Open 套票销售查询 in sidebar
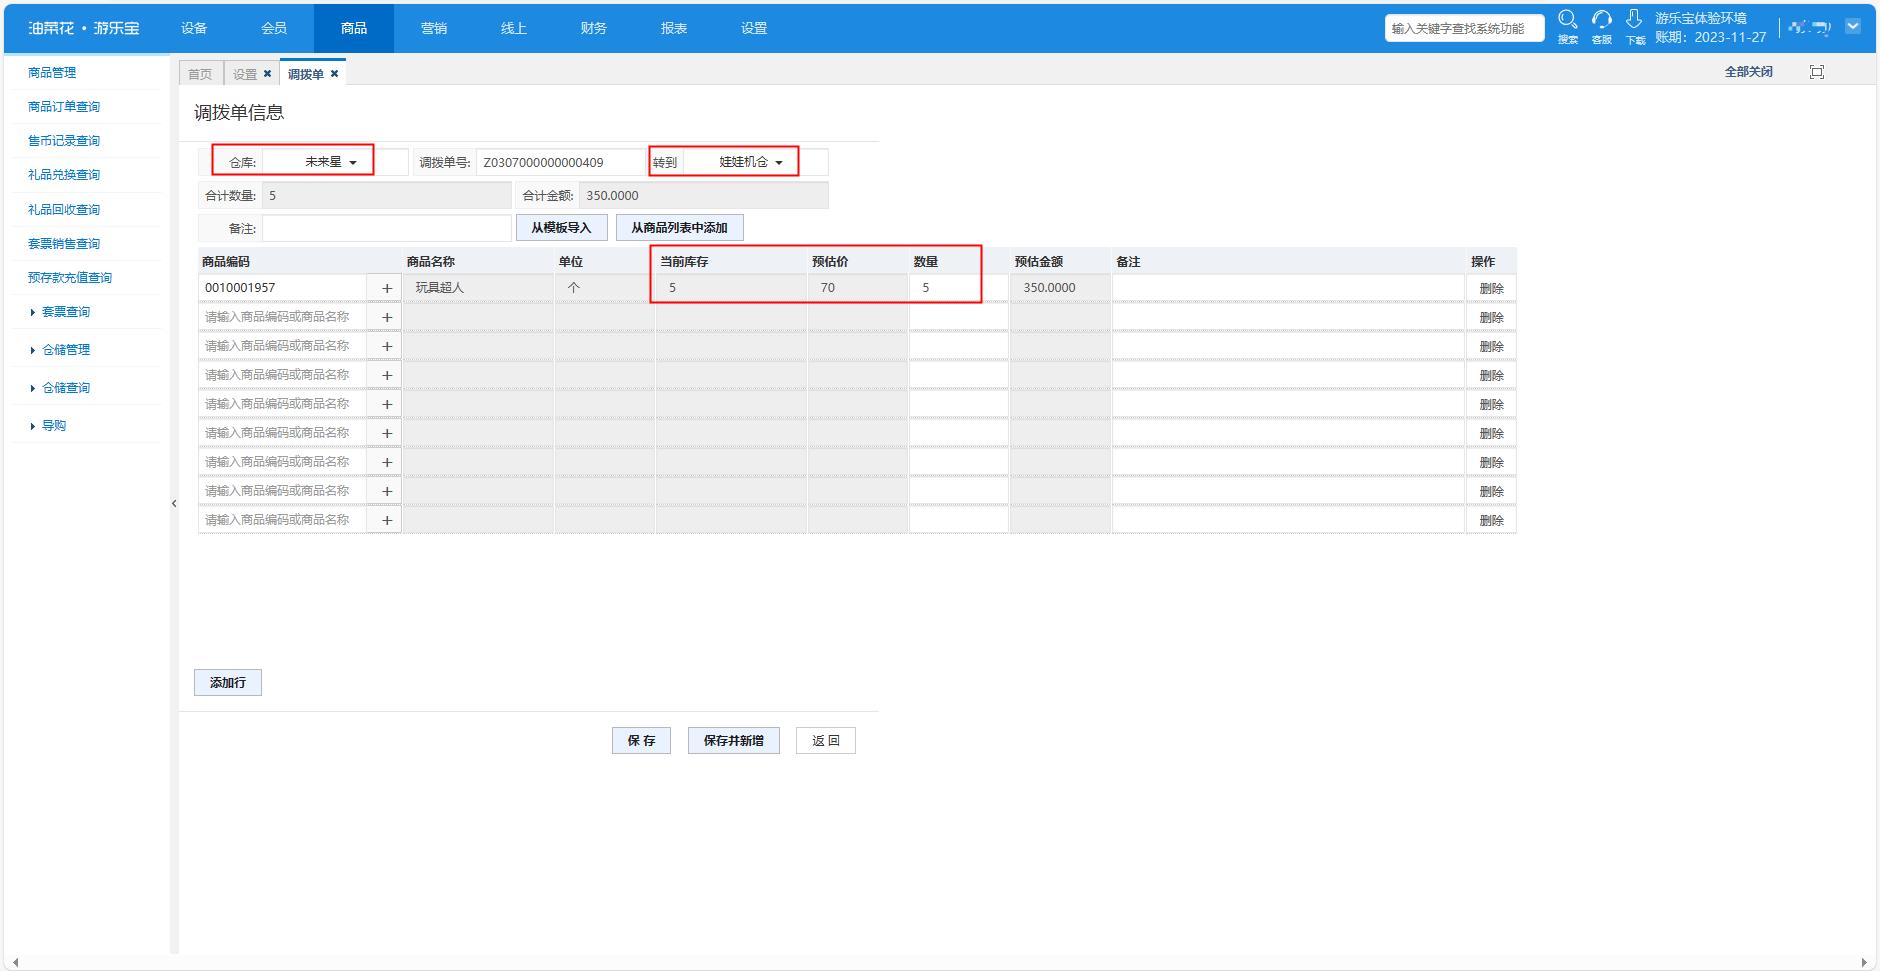Screen dimensions: 1880x971 tap(64, 244)
